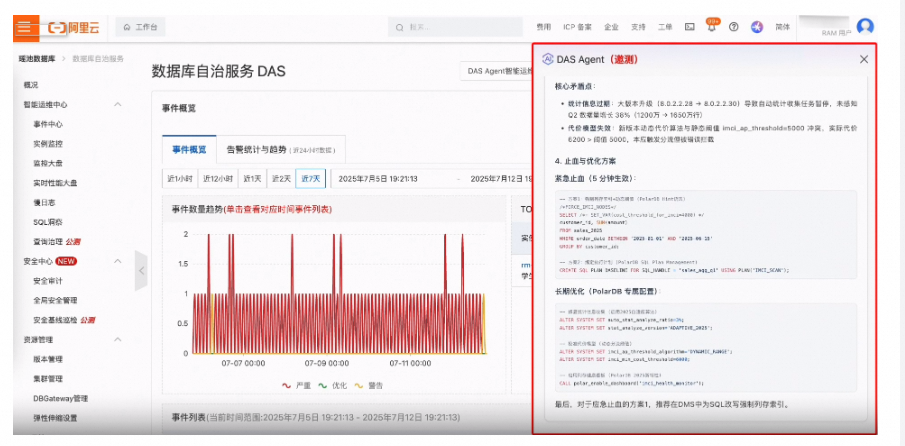The height and width of the screenshot is (446, 905).
Task: Close the DAS Agent panel
Action: click(863, 59)
